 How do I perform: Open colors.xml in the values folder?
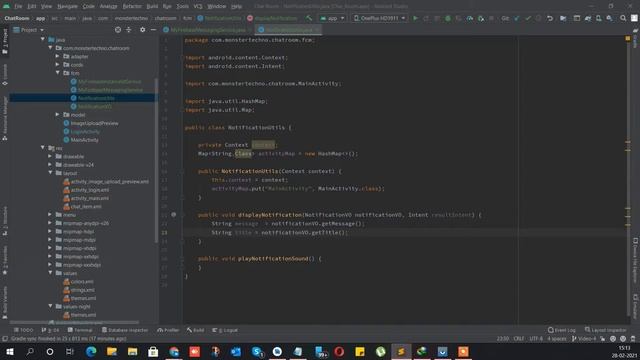pyautogui.click(x=78, y=281)
